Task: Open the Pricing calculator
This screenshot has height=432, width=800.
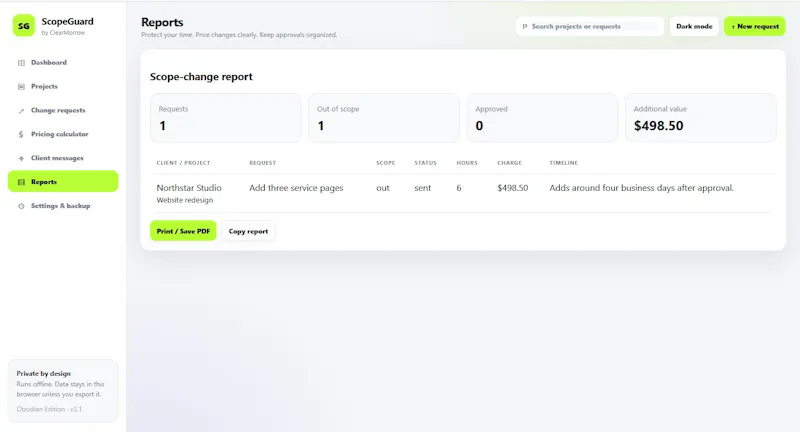Action: (63, 134)
